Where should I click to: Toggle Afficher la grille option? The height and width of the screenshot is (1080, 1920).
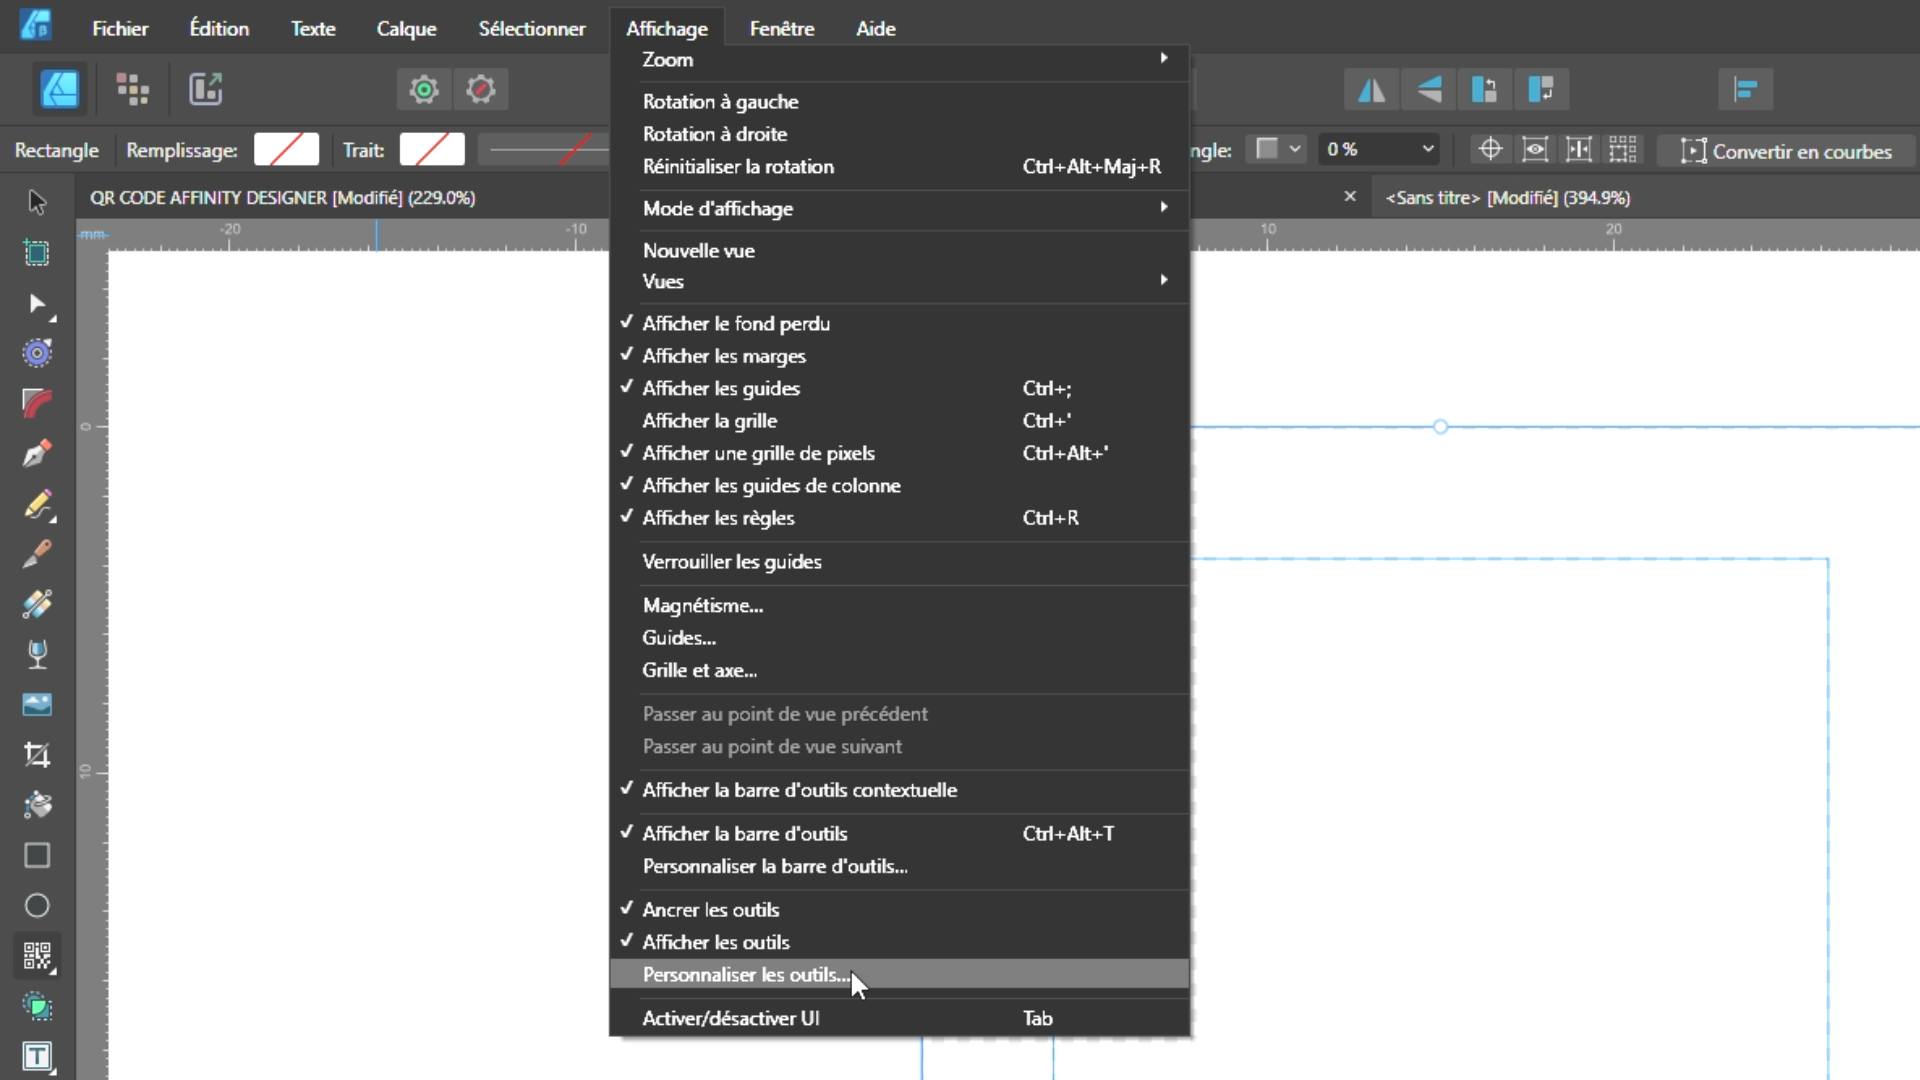click(709, 421)
